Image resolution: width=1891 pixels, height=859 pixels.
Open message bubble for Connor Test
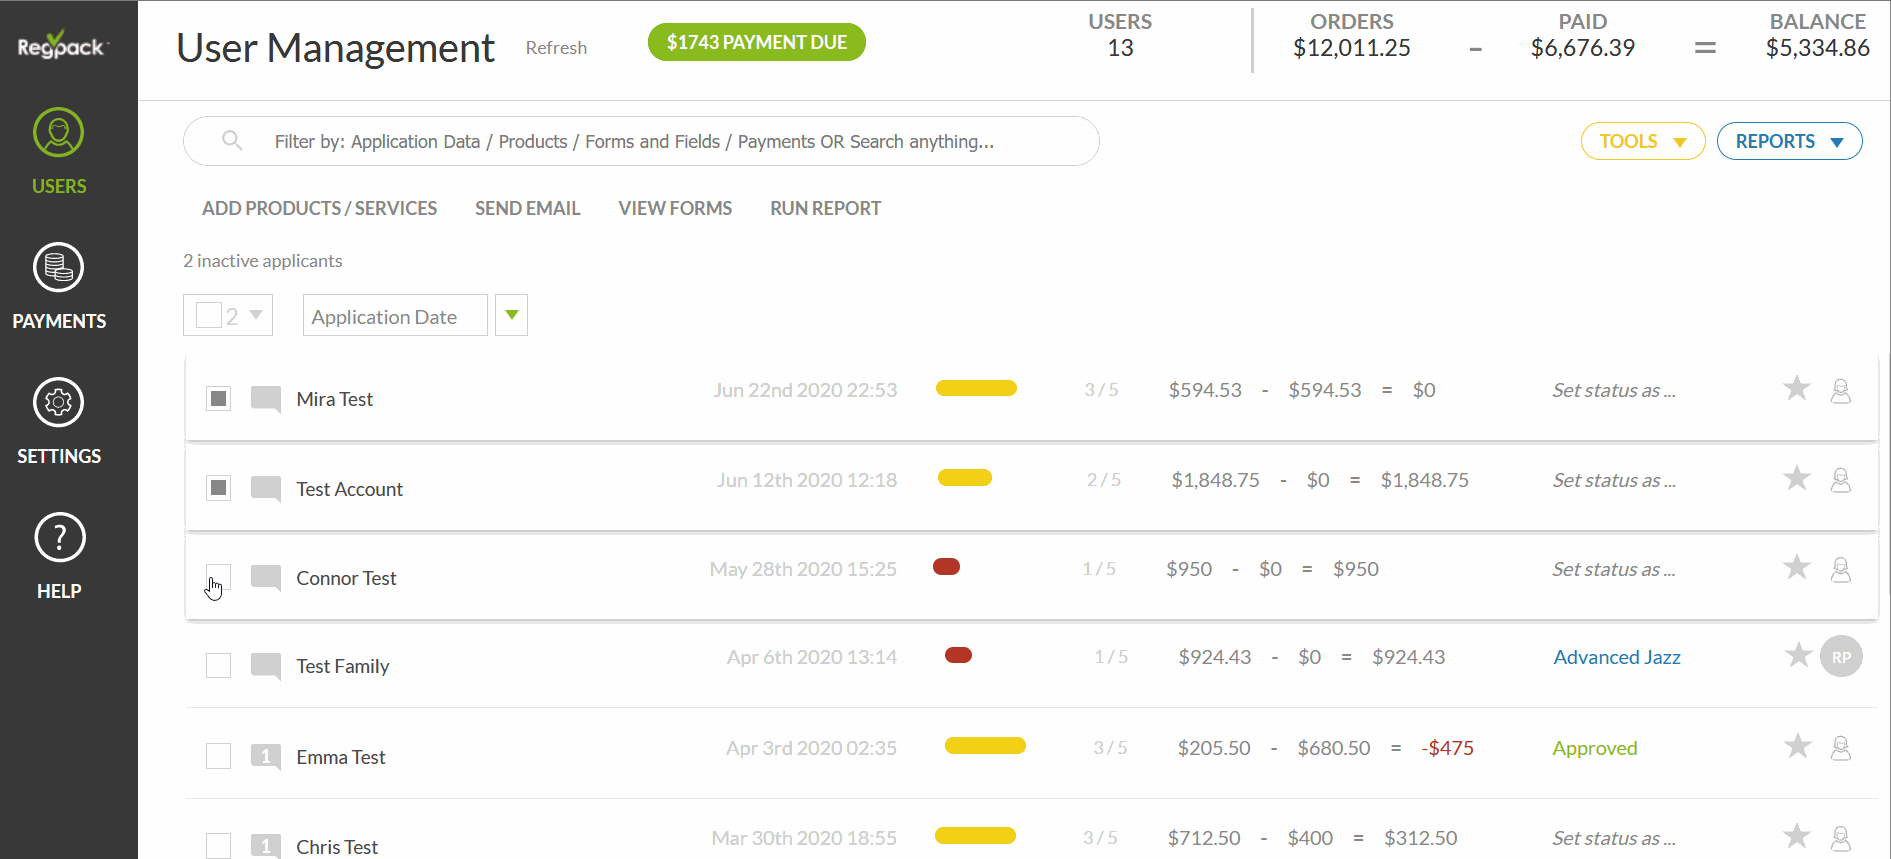pos(266,578)
